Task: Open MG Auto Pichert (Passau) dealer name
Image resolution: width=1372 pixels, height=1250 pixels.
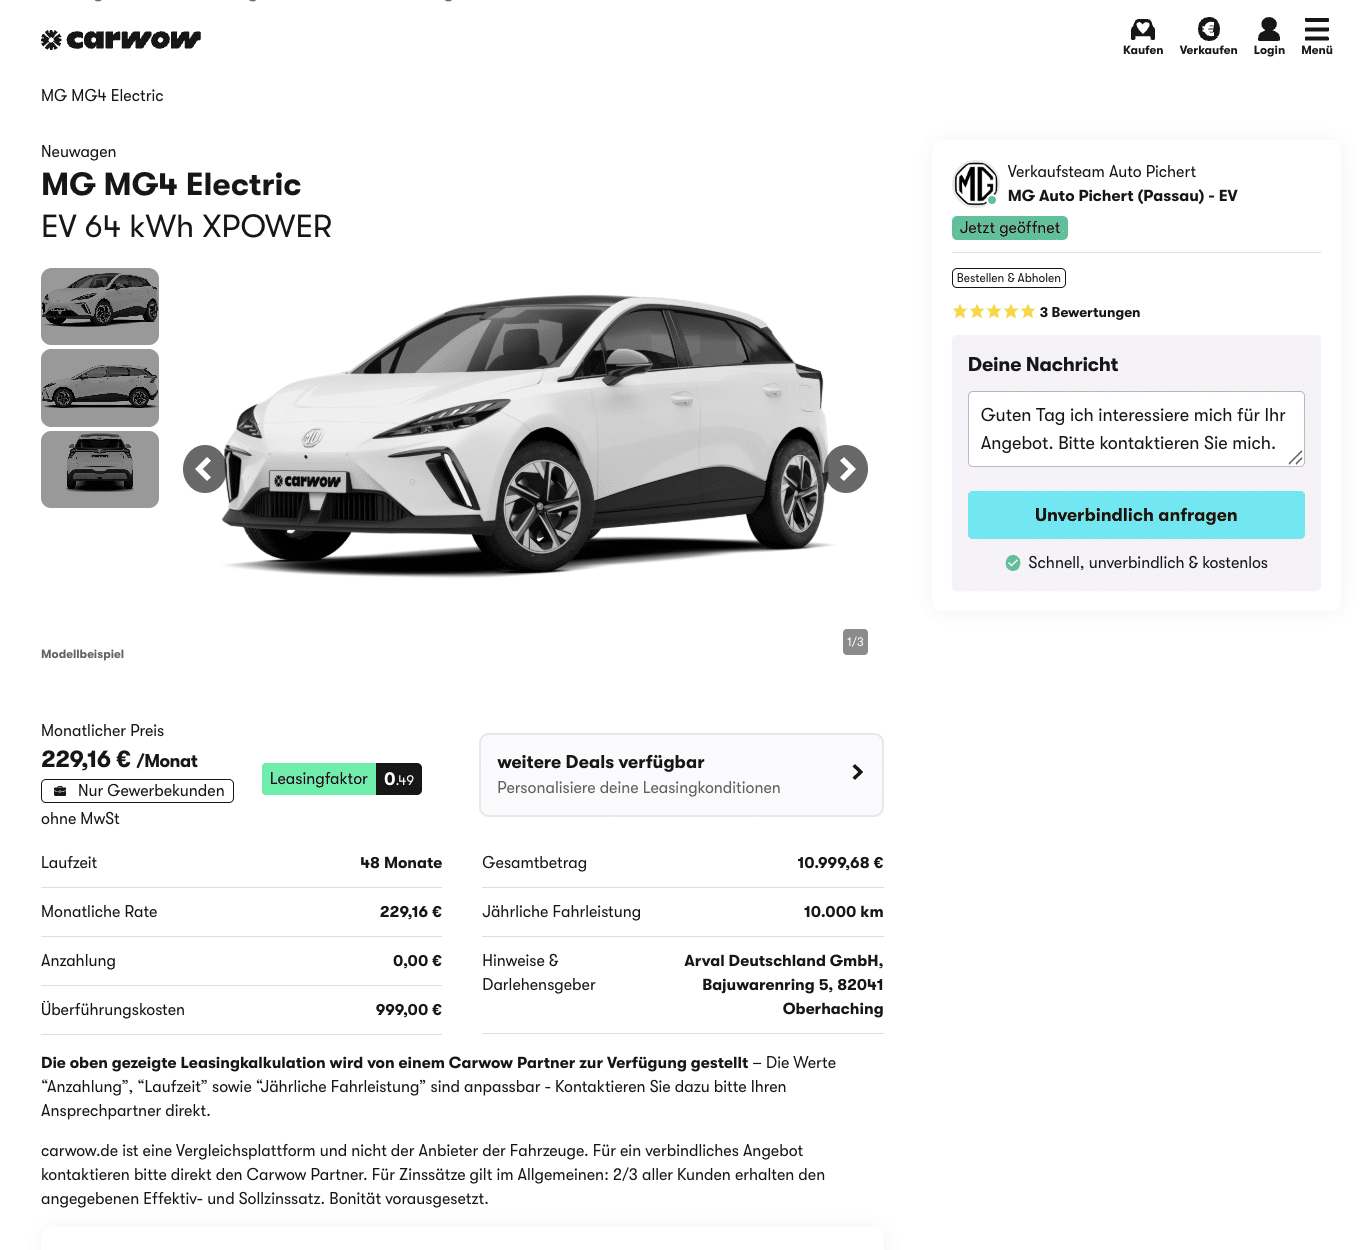Action: pyautogui.click(x=1122, y=196)
